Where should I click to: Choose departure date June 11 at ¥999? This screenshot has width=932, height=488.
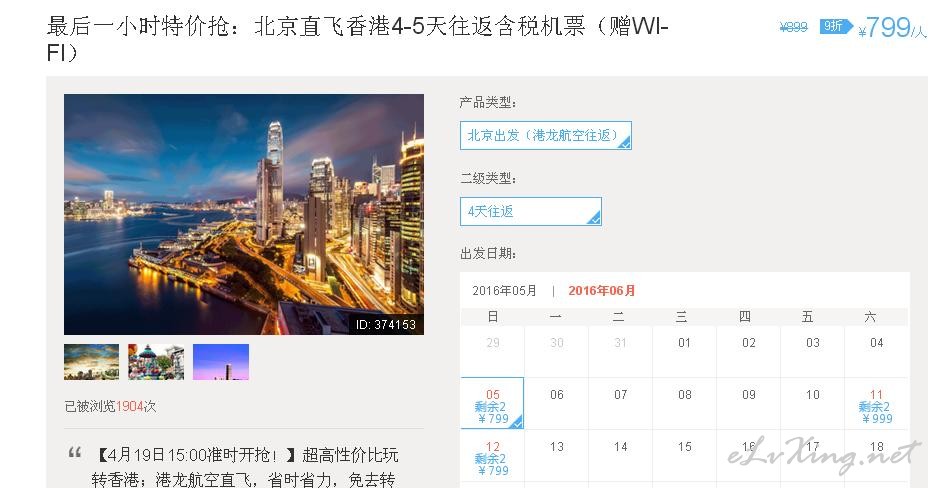[x=876, y=403]
